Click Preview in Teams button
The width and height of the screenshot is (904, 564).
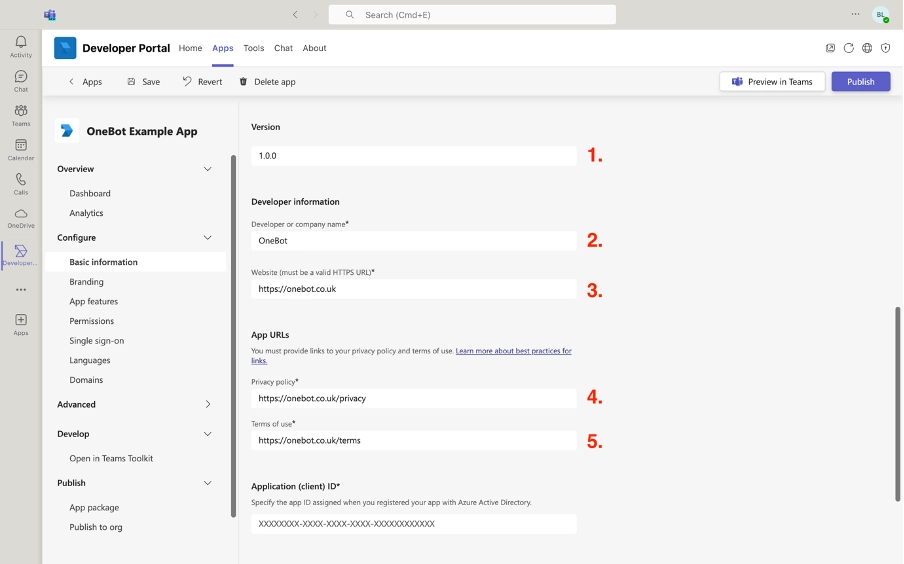tap(772, 82)
